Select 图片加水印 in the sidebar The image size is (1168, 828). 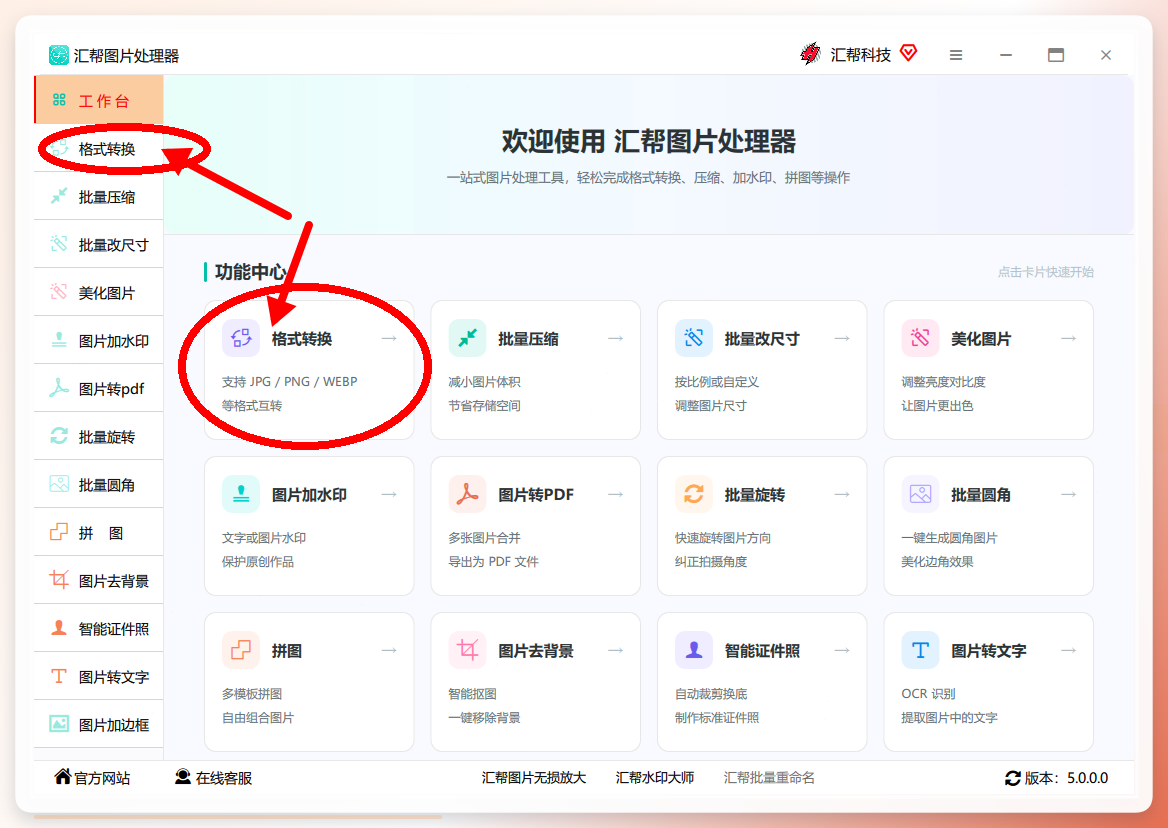(x=98, y=340)
